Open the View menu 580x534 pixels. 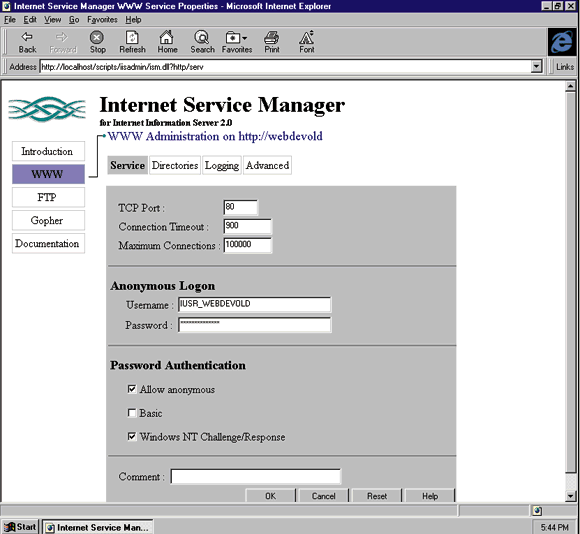(x=53, y=20)
